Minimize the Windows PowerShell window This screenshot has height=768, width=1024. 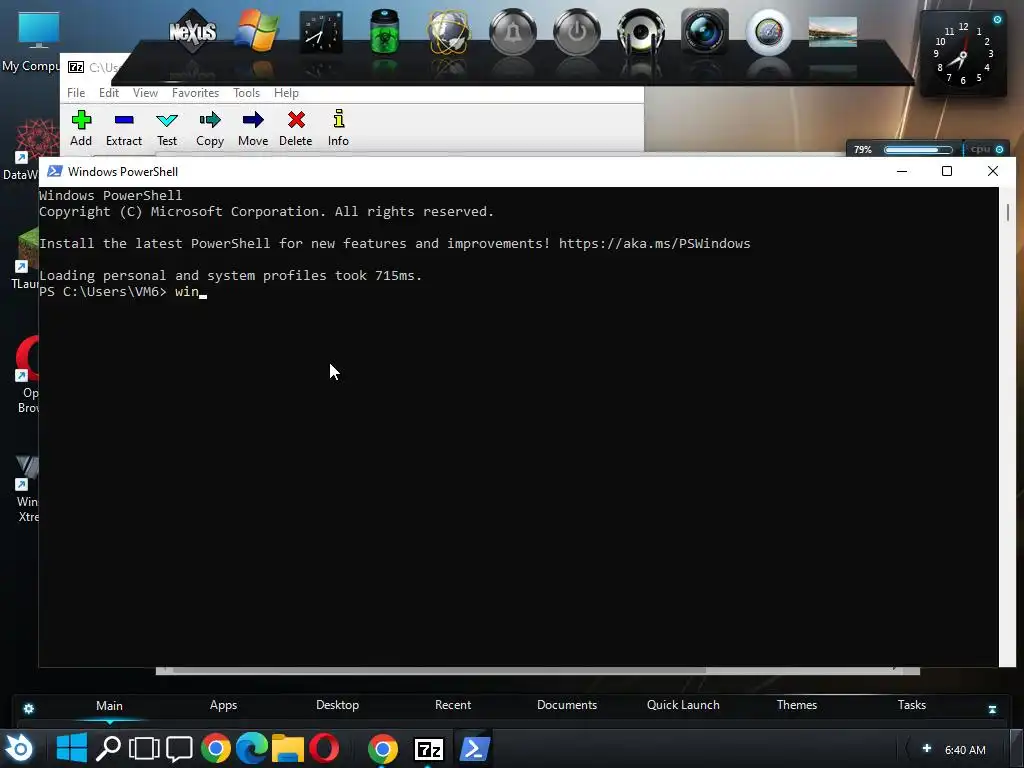pos(902,171)
